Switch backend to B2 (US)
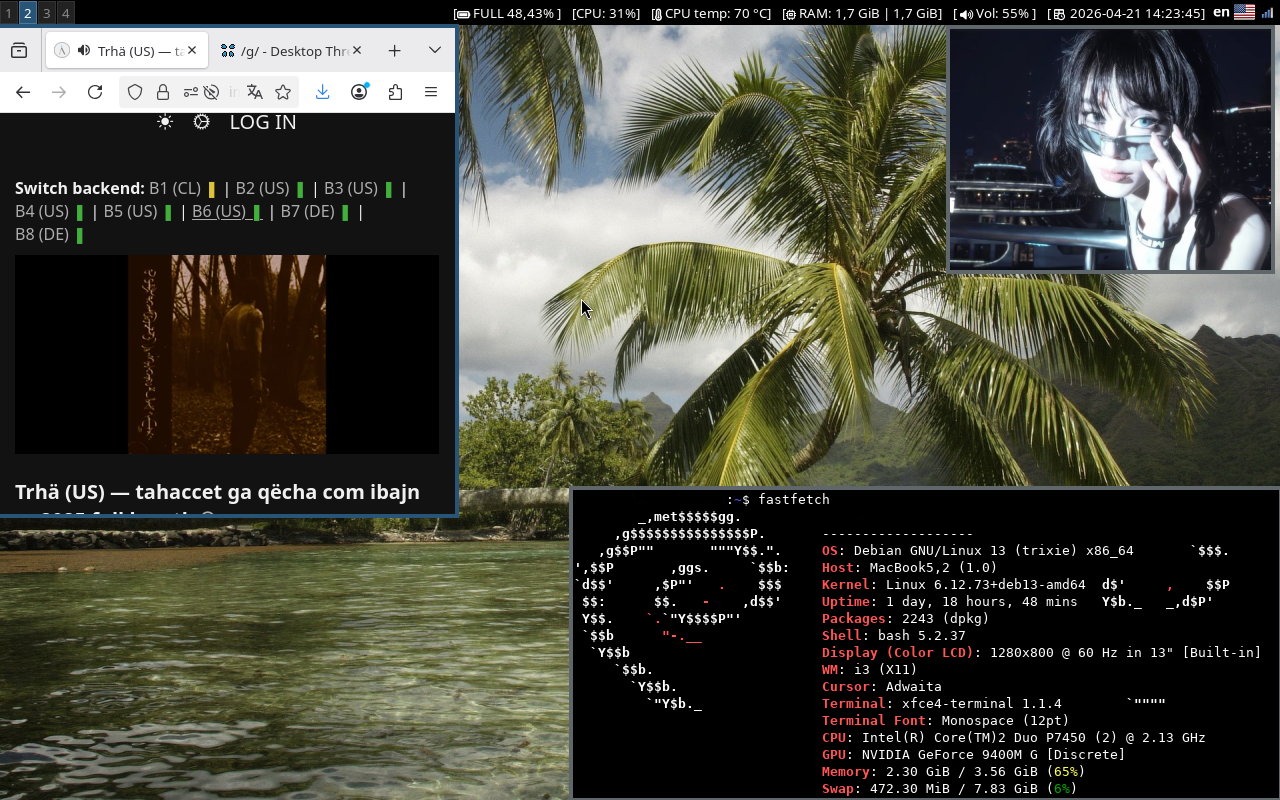Screen dimensions: 1280x800 pos(270,188)
